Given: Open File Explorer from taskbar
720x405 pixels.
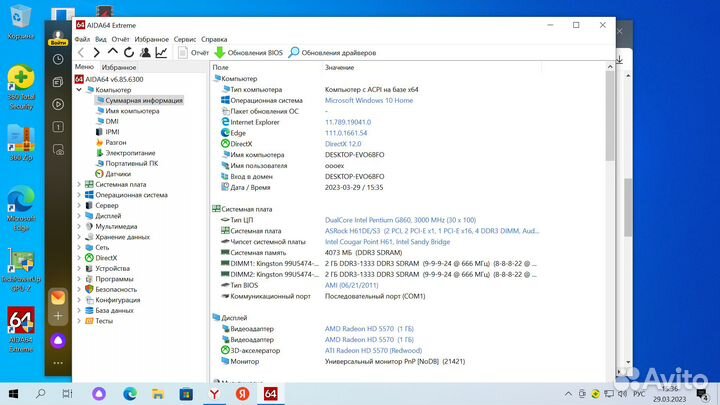Looking at the screenshot, I should 158,394.
